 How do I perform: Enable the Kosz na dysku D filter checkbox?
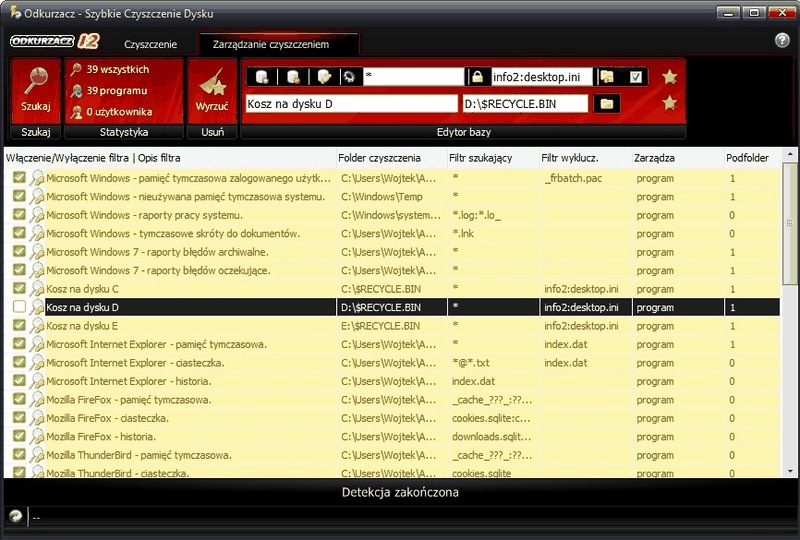19,307
